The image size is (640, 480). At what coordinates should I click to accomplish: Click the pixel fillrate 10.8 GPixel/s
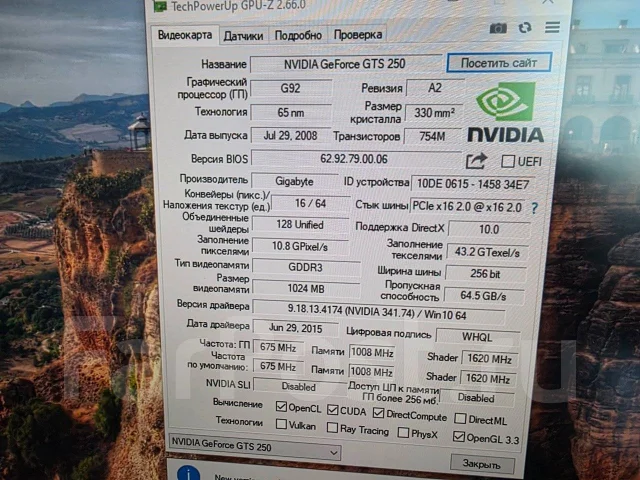tap(300, 247)
